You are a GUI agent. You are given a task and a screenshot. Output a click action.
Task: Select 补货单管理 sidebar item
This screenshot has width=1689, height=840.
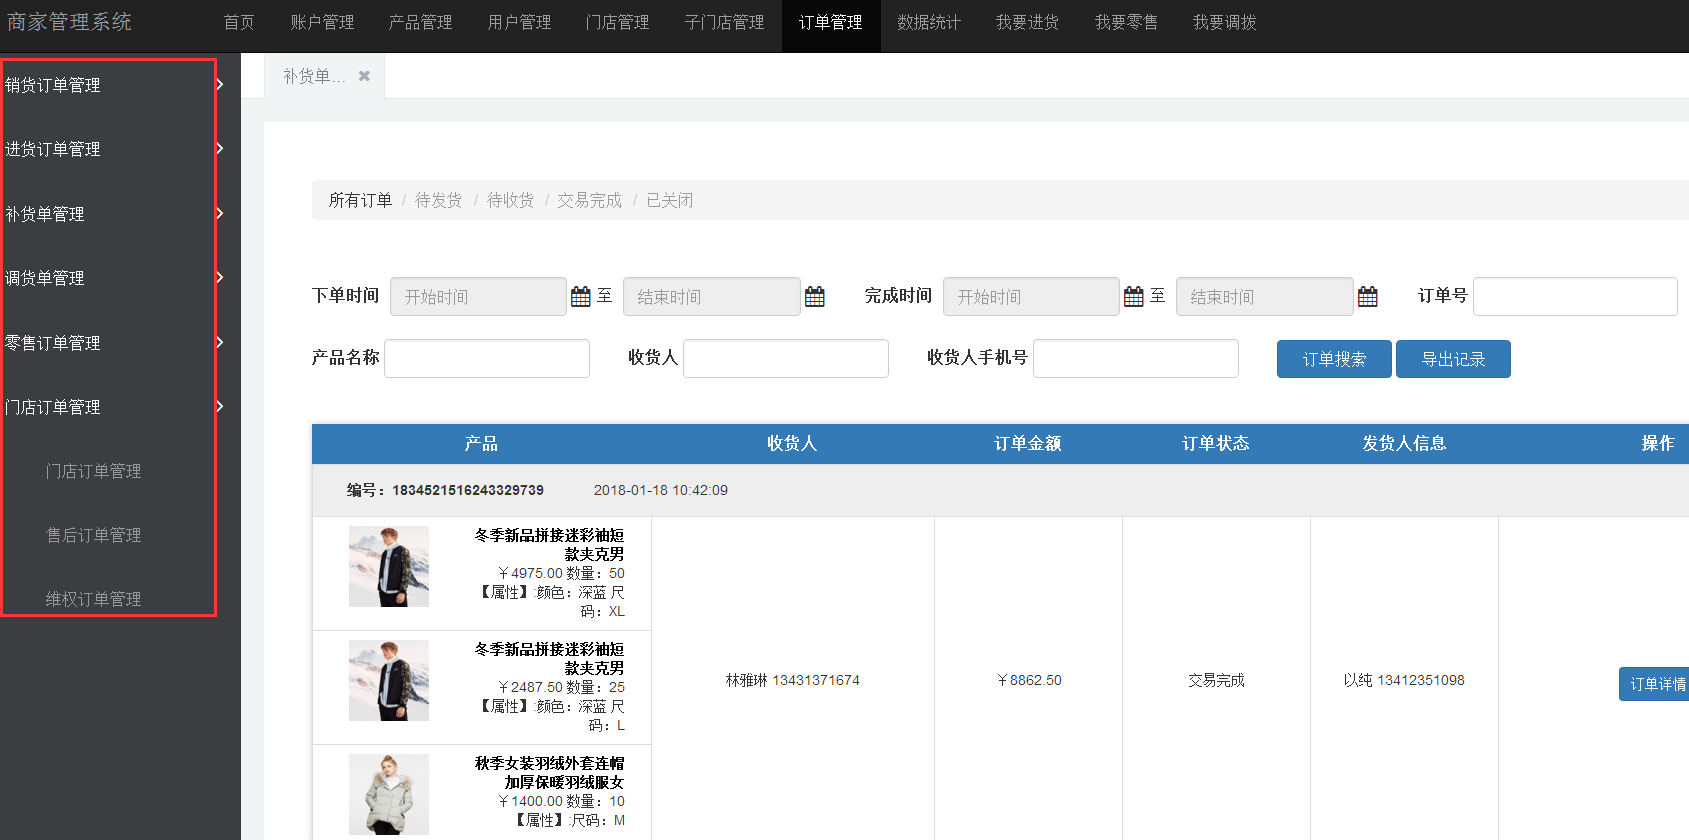pyautogui.click(x=45, y=214)
